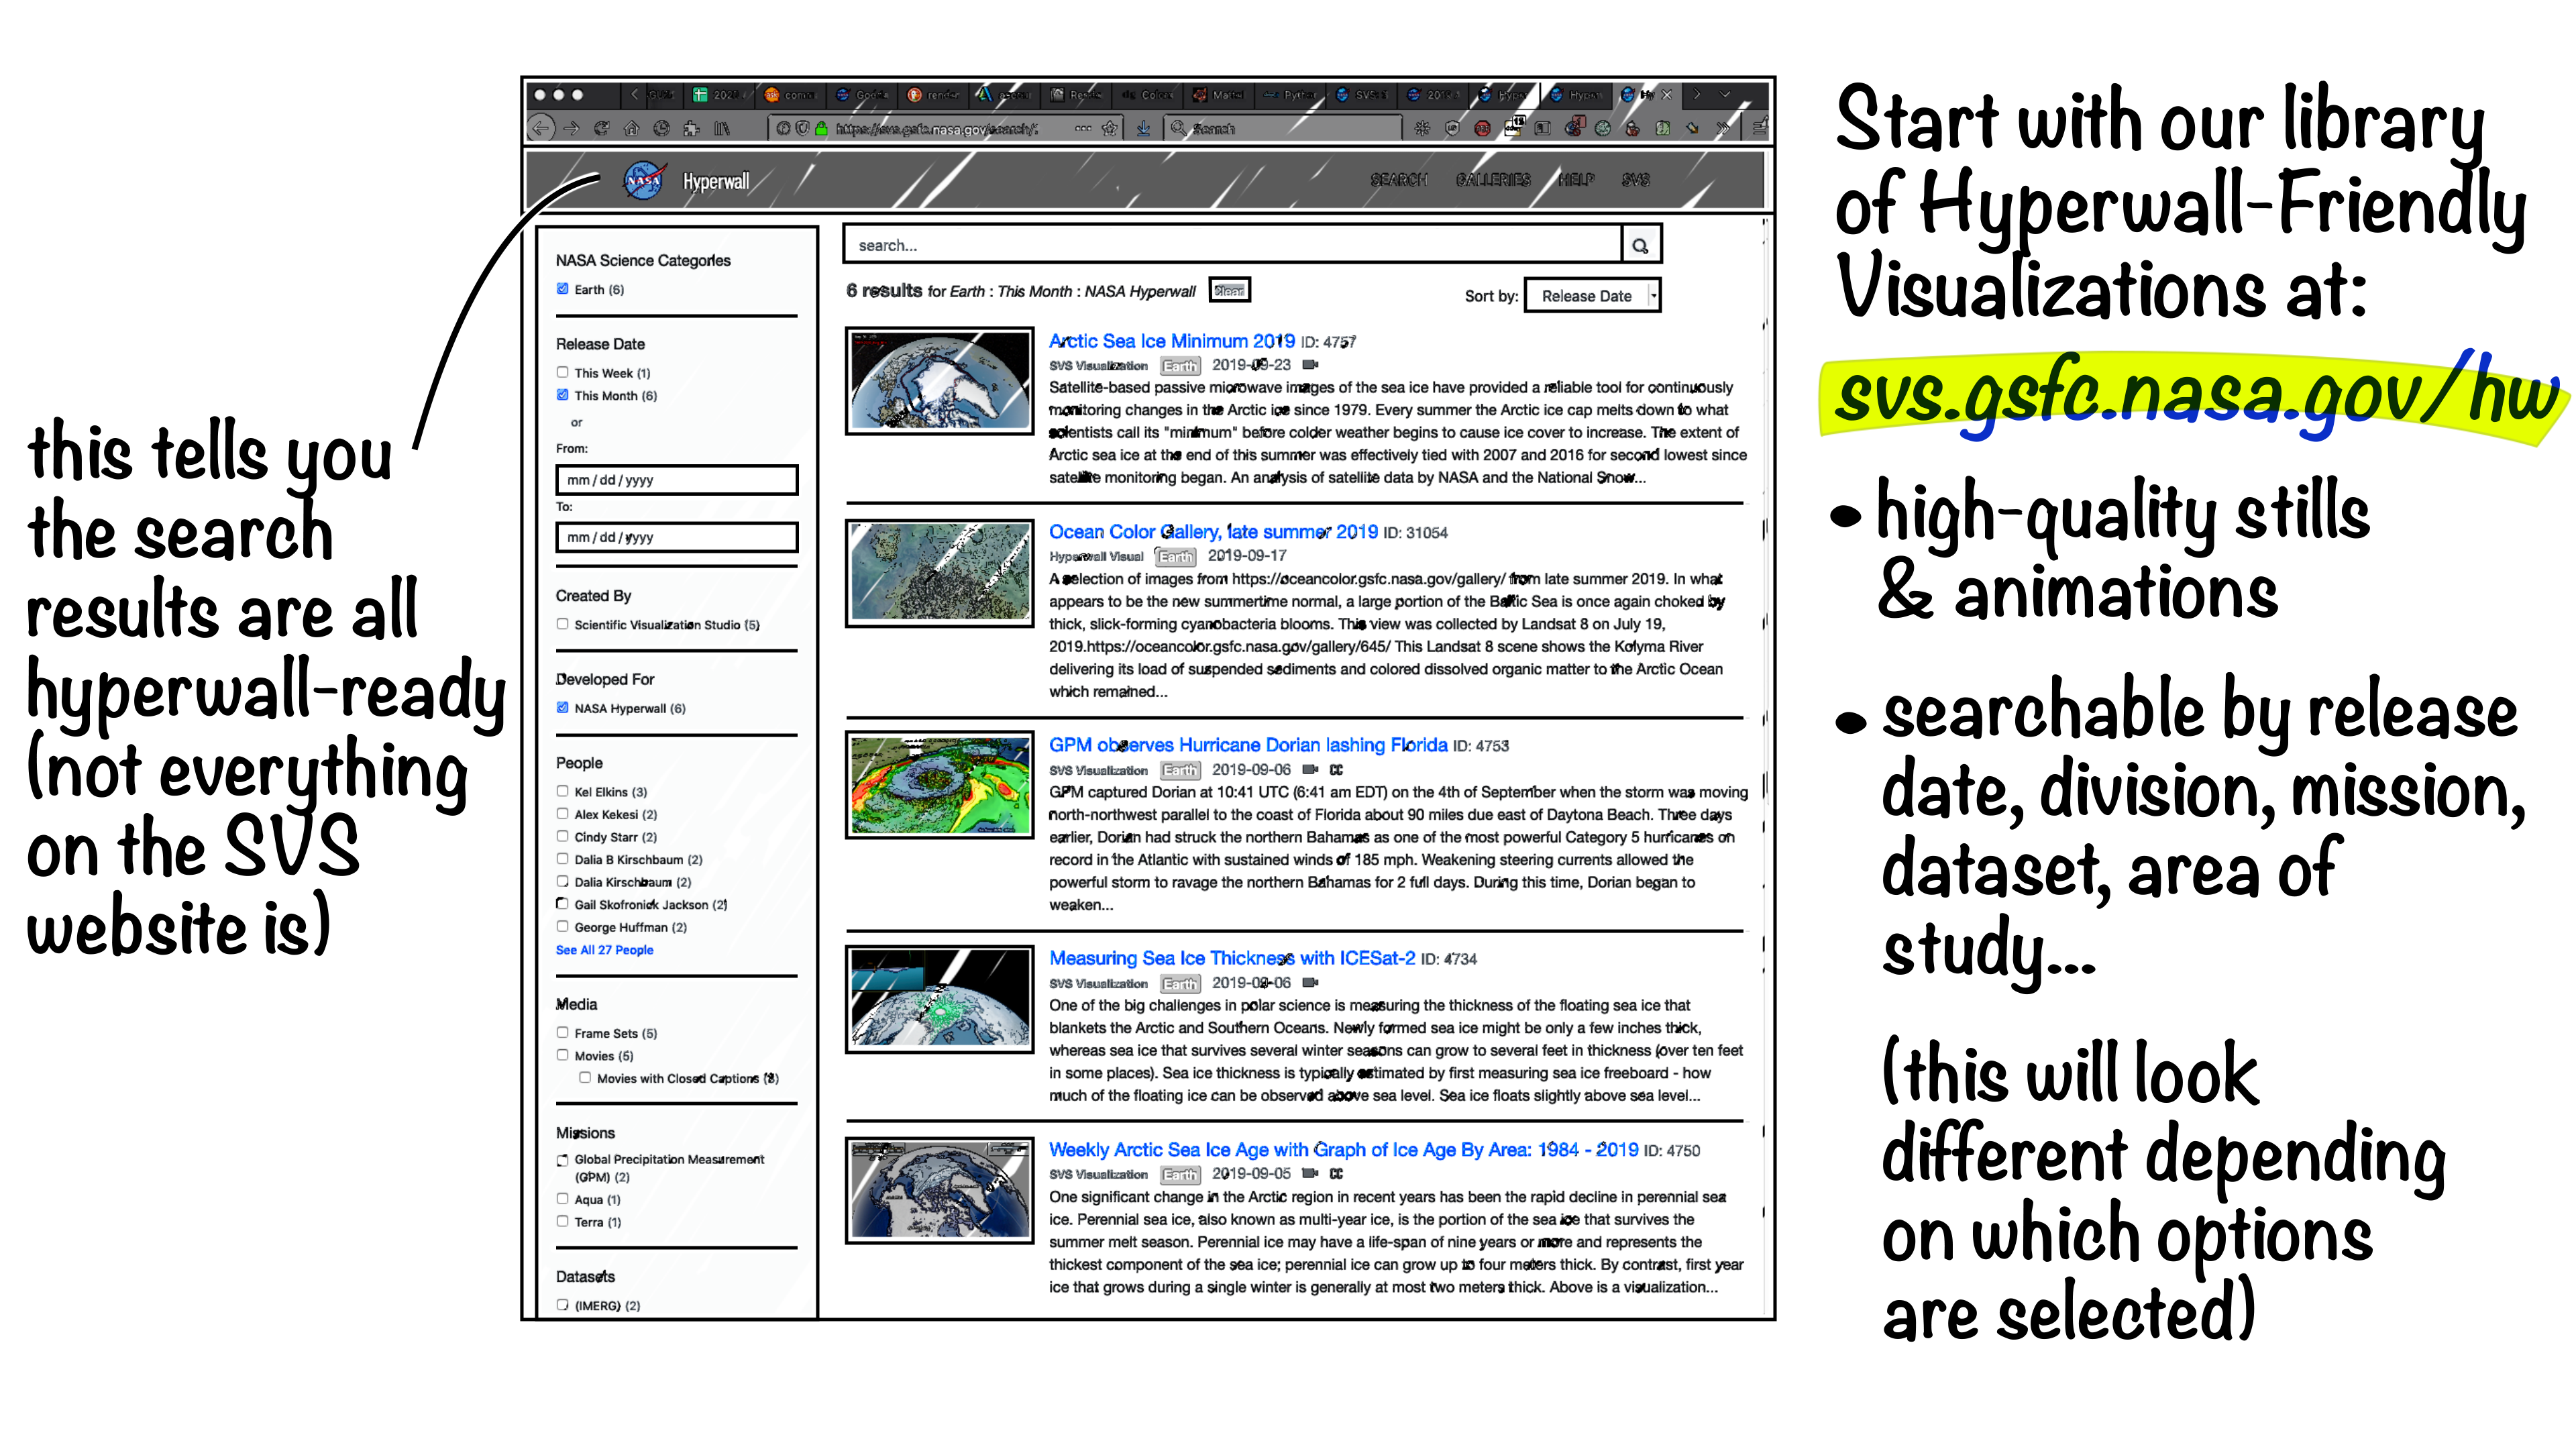Bookmark this page with the star icon
Screen dimensions: 2576x1449
tap(1109, 128)
